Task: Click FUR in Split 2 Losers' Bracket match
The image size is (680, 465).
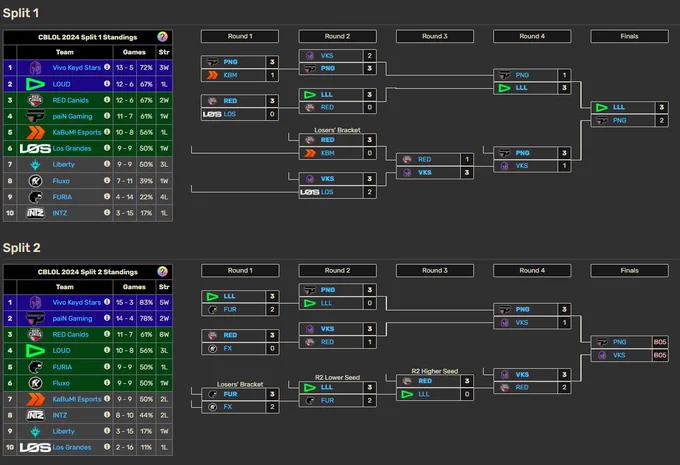Action: tap(230, 394)
